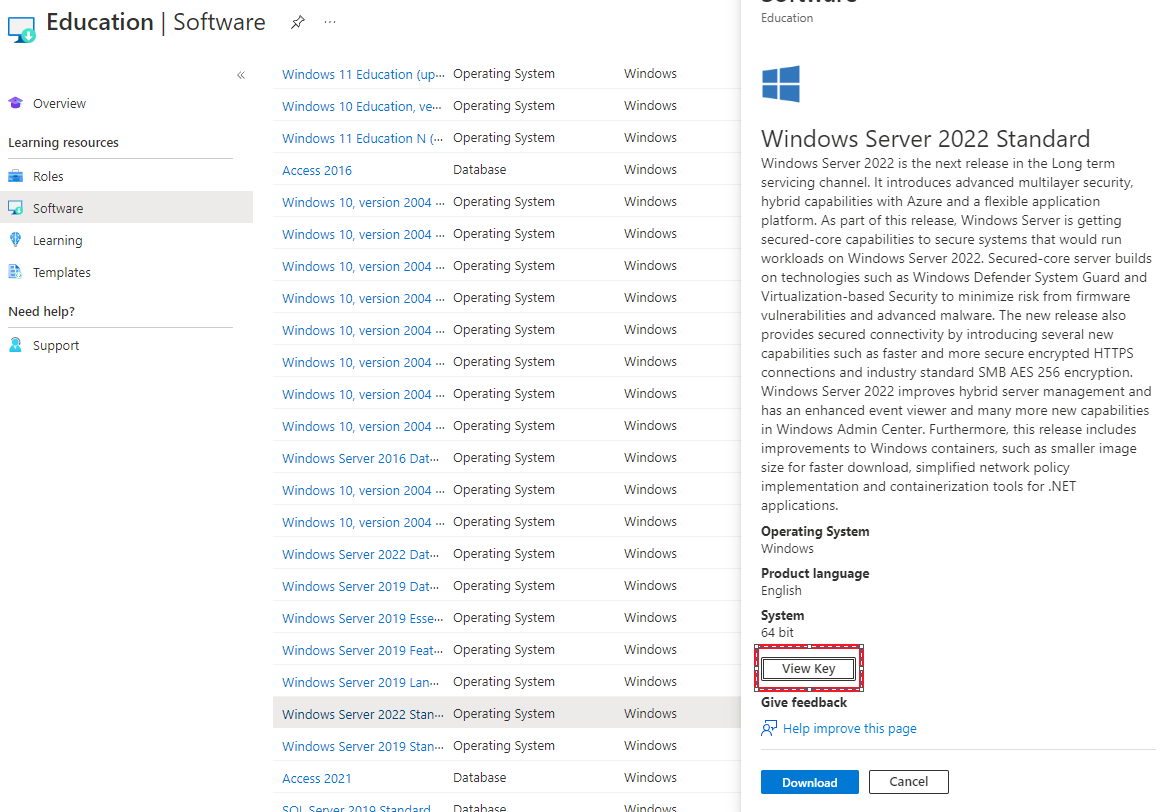Click the Overview graduation cap icon

pyautogui.click(x=16, y=103)
